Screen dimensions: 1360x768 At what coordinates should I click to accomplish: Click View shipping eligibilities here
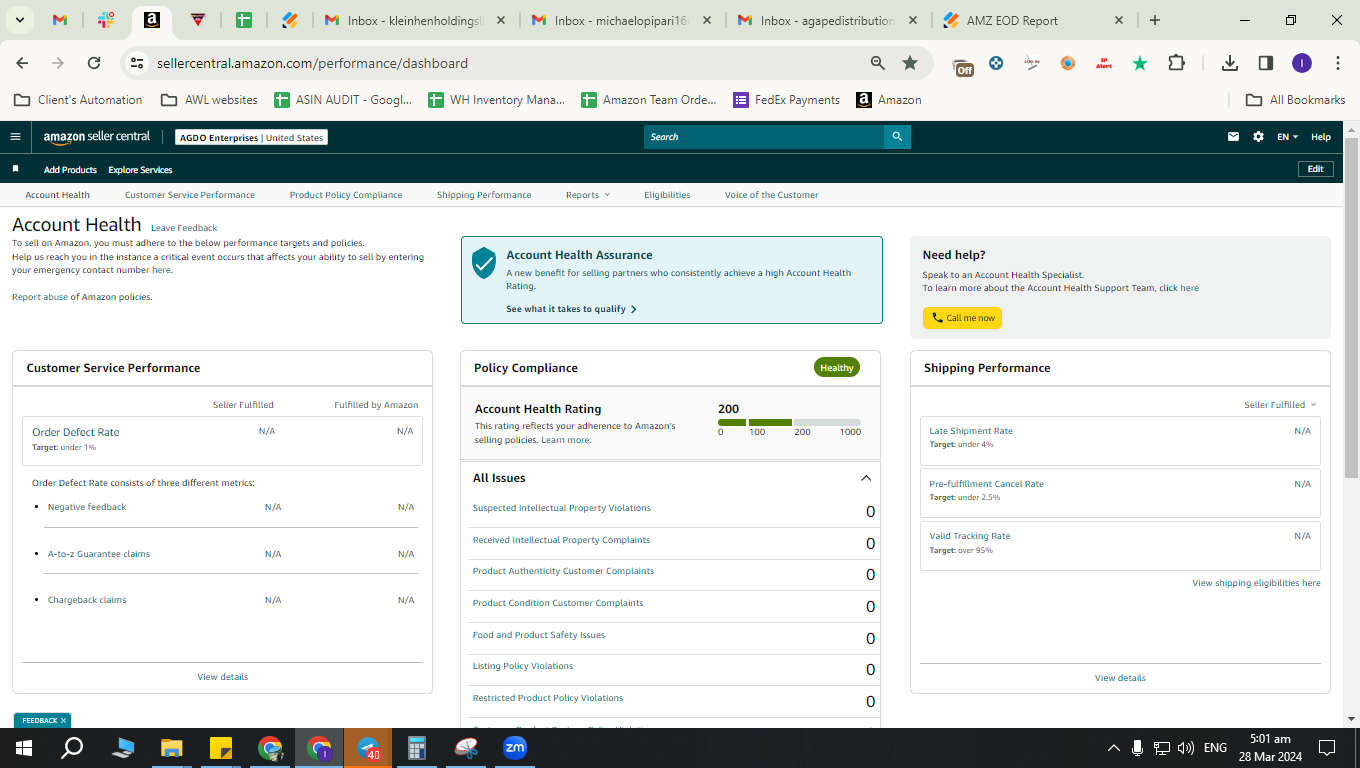[x=1256, y=583]
